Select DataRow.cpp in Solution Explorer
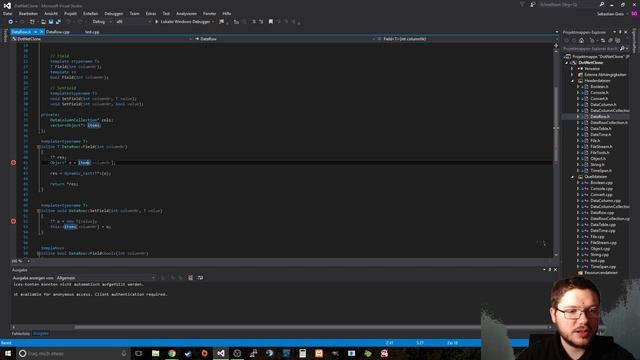The width and height of the screenshot is (640, 360). tap(602, 213)
